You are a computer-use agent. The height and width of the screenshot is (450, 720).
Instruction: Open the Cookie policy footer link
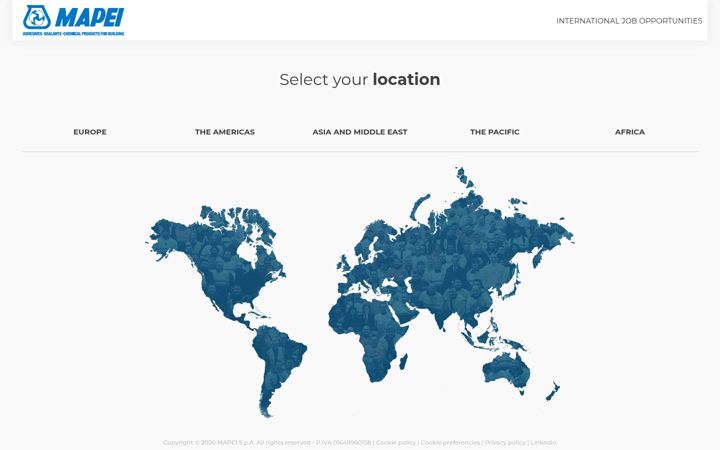tap(395, 443)
